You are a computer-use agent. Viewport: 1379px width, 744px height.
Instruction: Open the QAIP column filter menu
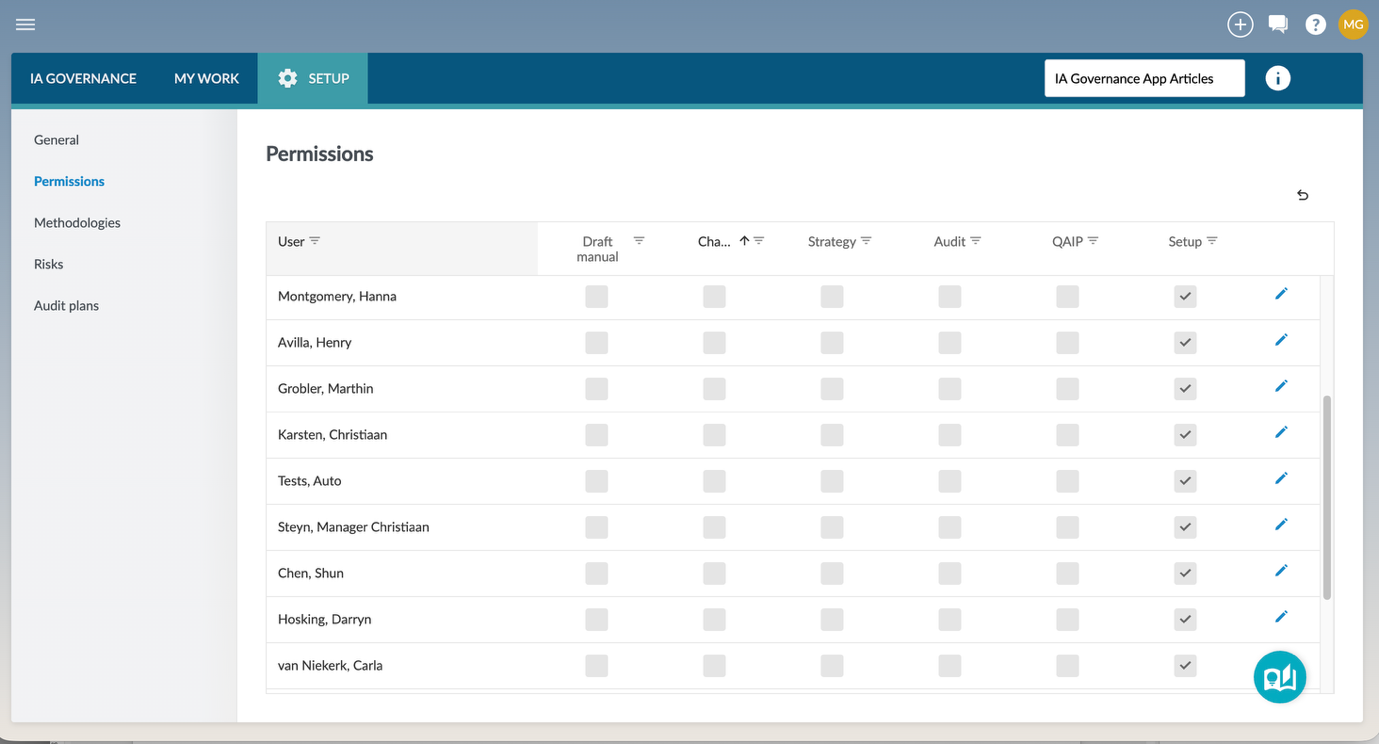point(1093,241)
